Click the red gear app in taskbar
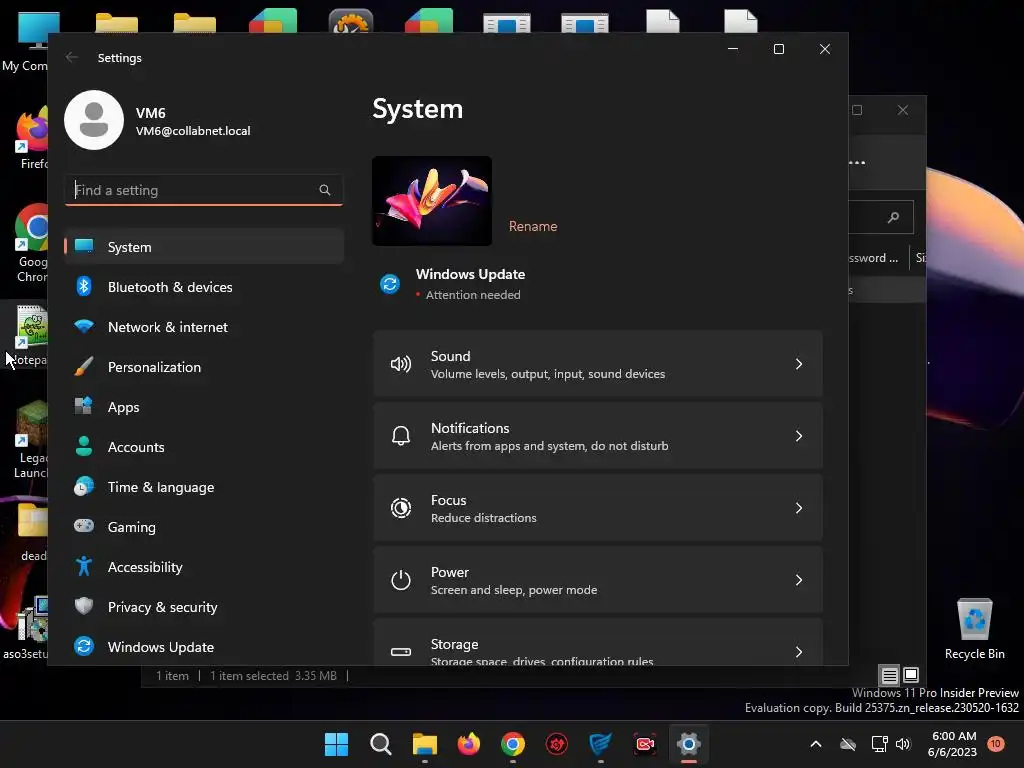This screenshot has height=768, width=1024. (x=556, y=744)
